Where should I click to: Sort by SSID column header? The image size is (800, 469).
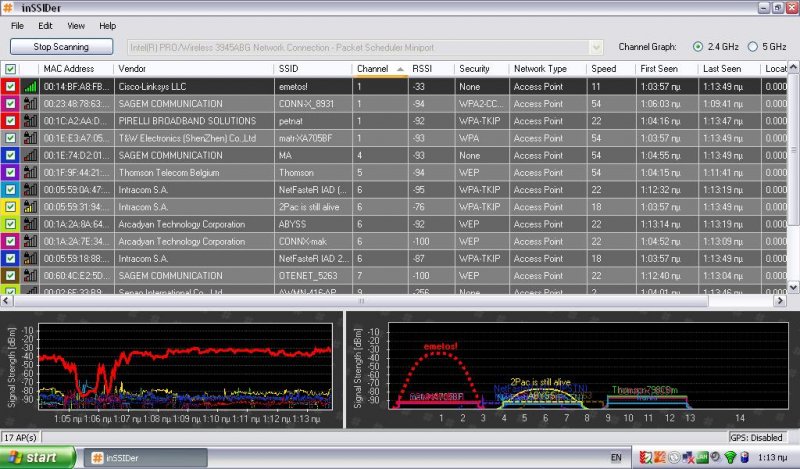pos(313,69)
